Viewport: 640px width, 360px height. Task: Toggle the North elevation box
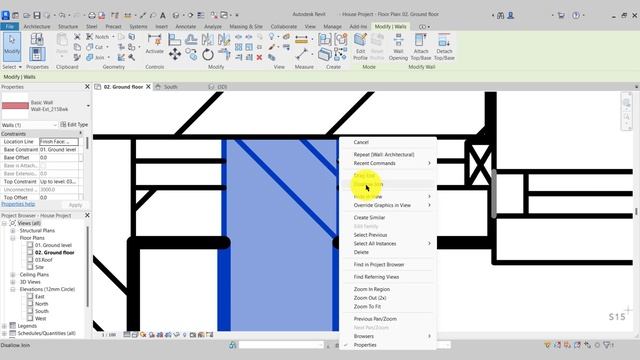[30, 304]
